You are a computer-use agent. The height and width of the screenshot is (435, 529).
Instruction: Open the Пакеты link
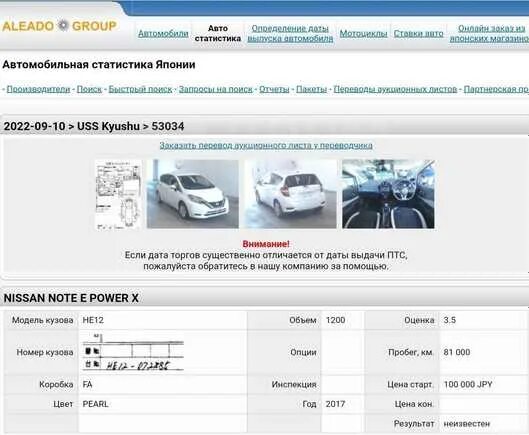pyautogui.click(x=311, y=89)
